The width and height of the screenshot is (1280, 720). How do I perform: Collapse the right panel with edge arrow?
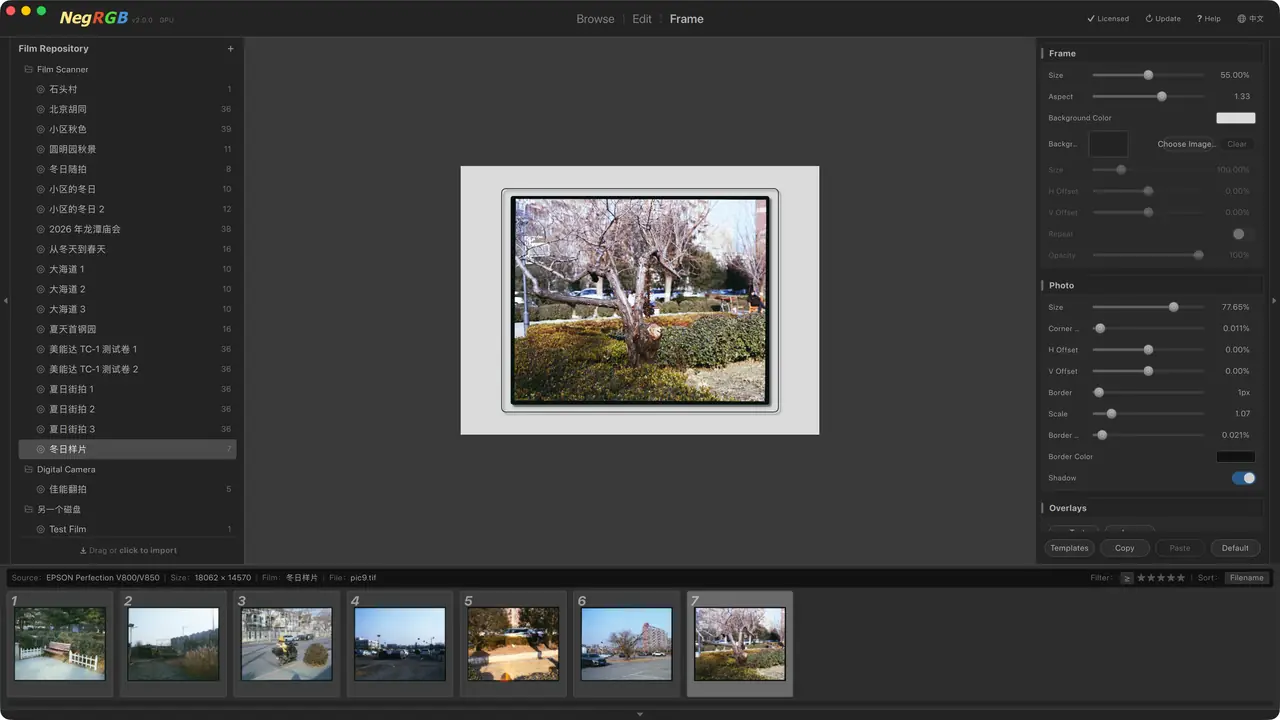coord(1274,300)
